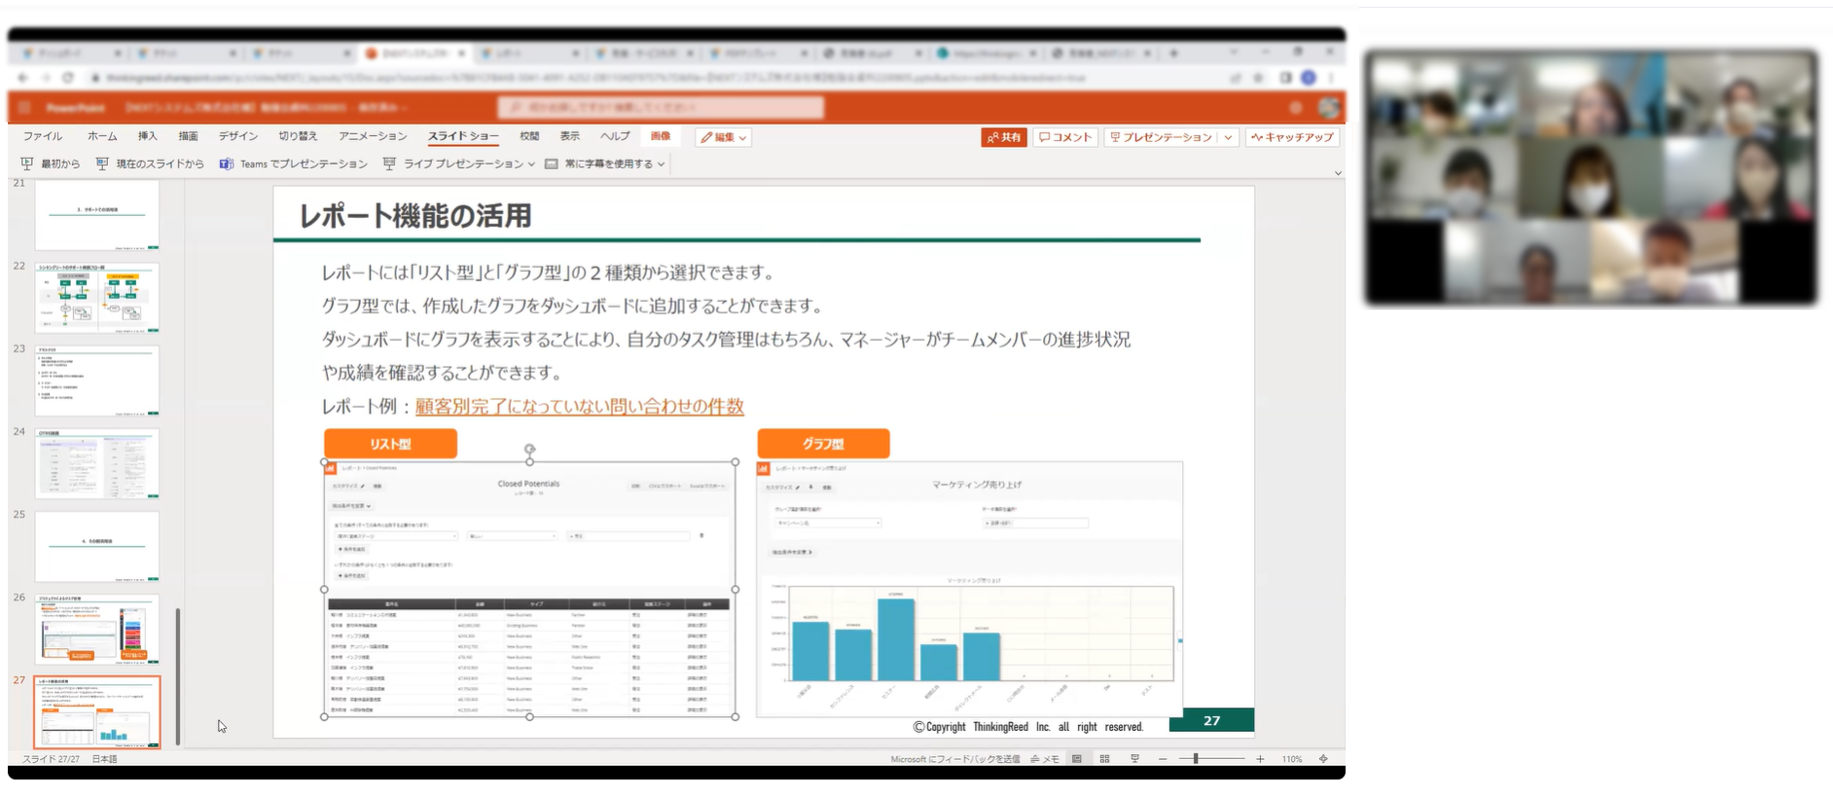The width and height of the screenshot is (1833, 798).
Task: Select slide 23 thumbnail
Action: pyautogui.click(x=97, y=381)
